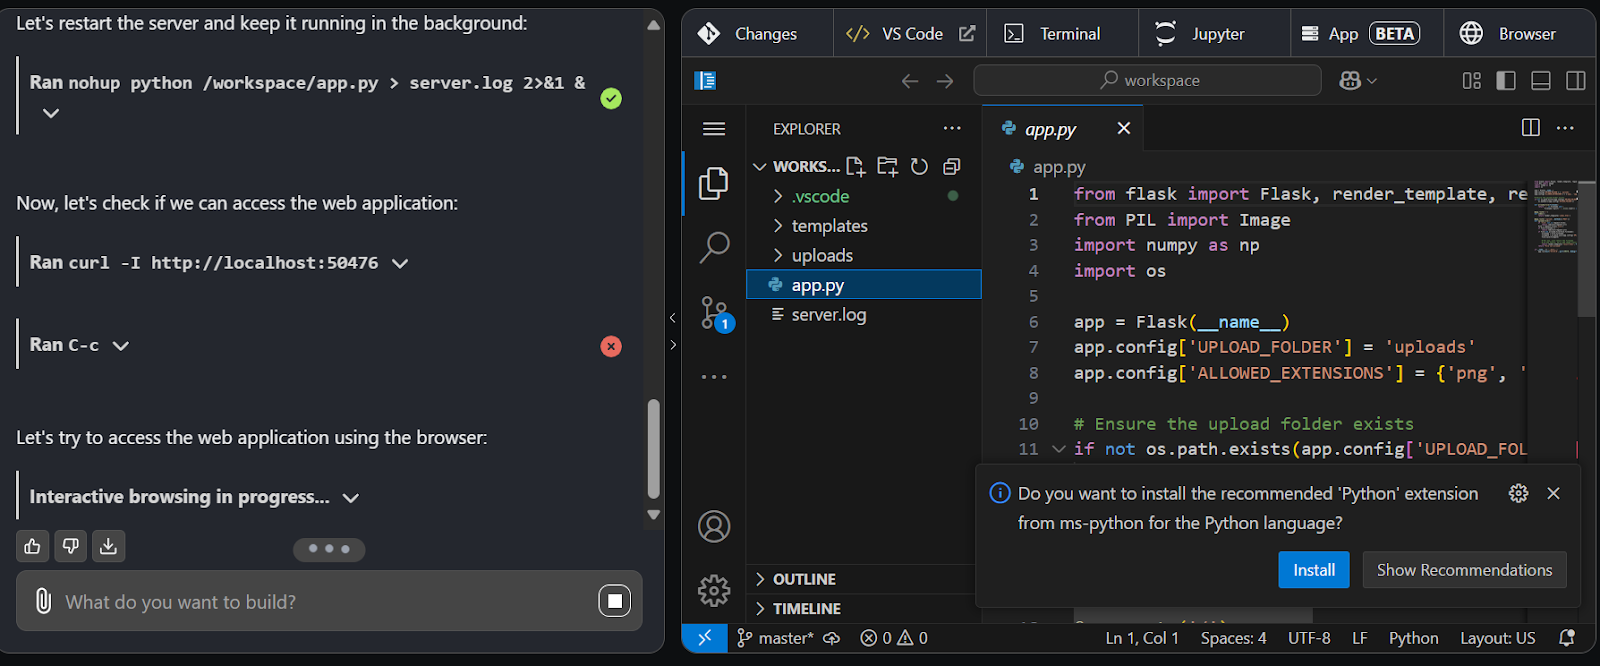Open the Accounts icon in activity bar
1600x666 pixels.
click(x=714, y=526)
